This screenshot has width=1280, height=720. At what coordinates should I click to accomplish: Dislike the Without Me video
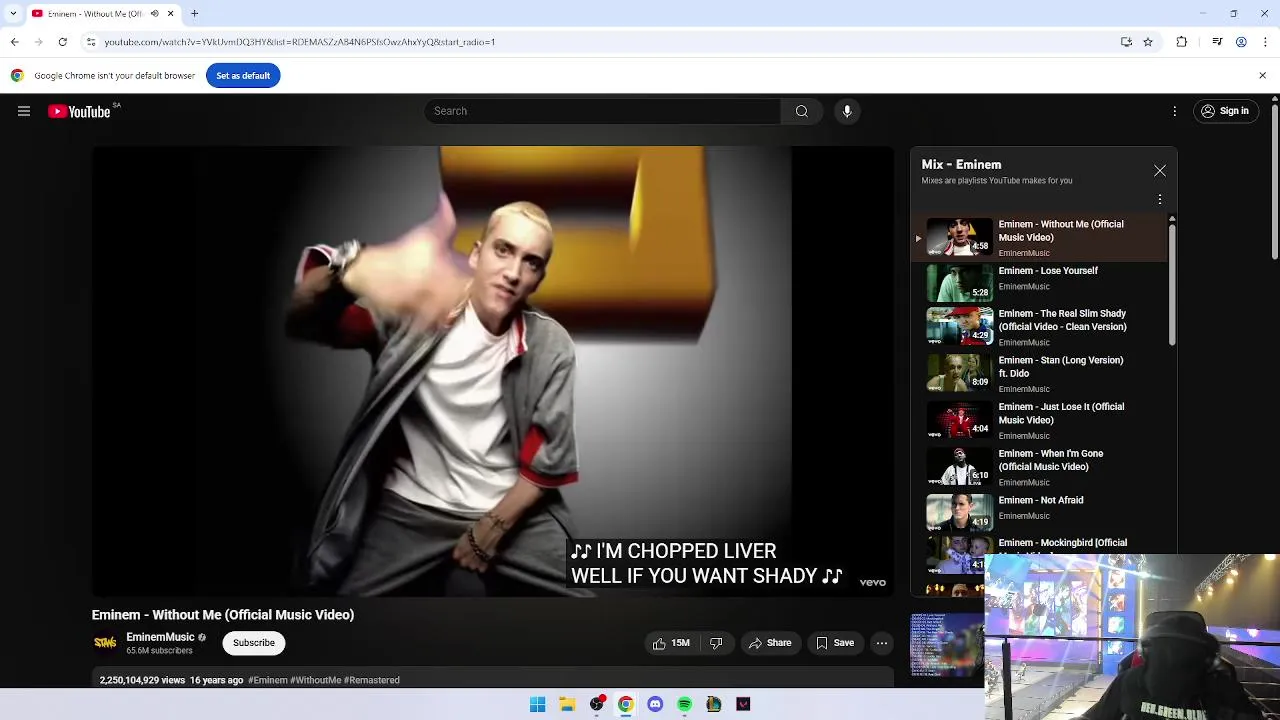pyautogui.click(x=716, y=643)
